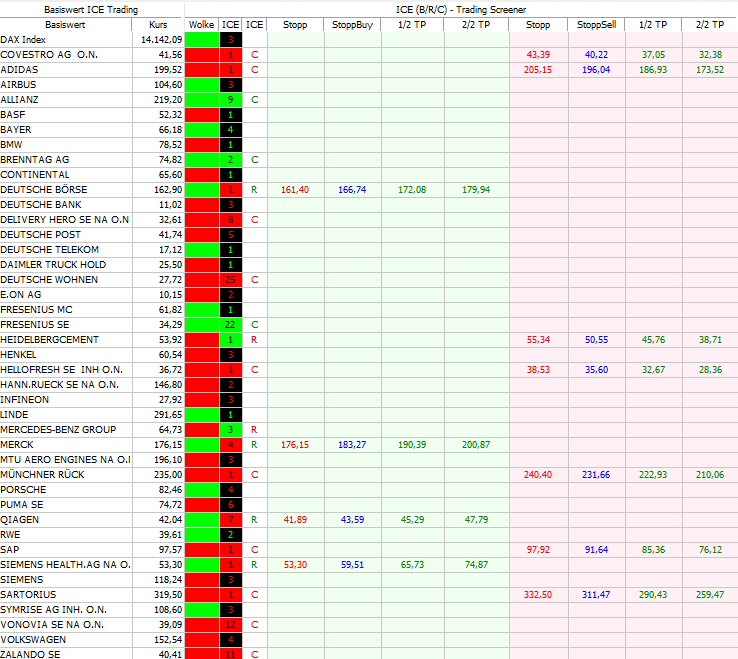Click the Basiswert column header
738x659 pixels.
point(65,25)
